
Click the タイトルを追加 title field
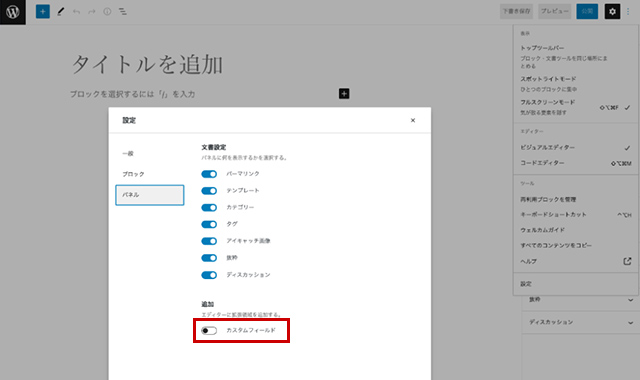click(147, 64)
